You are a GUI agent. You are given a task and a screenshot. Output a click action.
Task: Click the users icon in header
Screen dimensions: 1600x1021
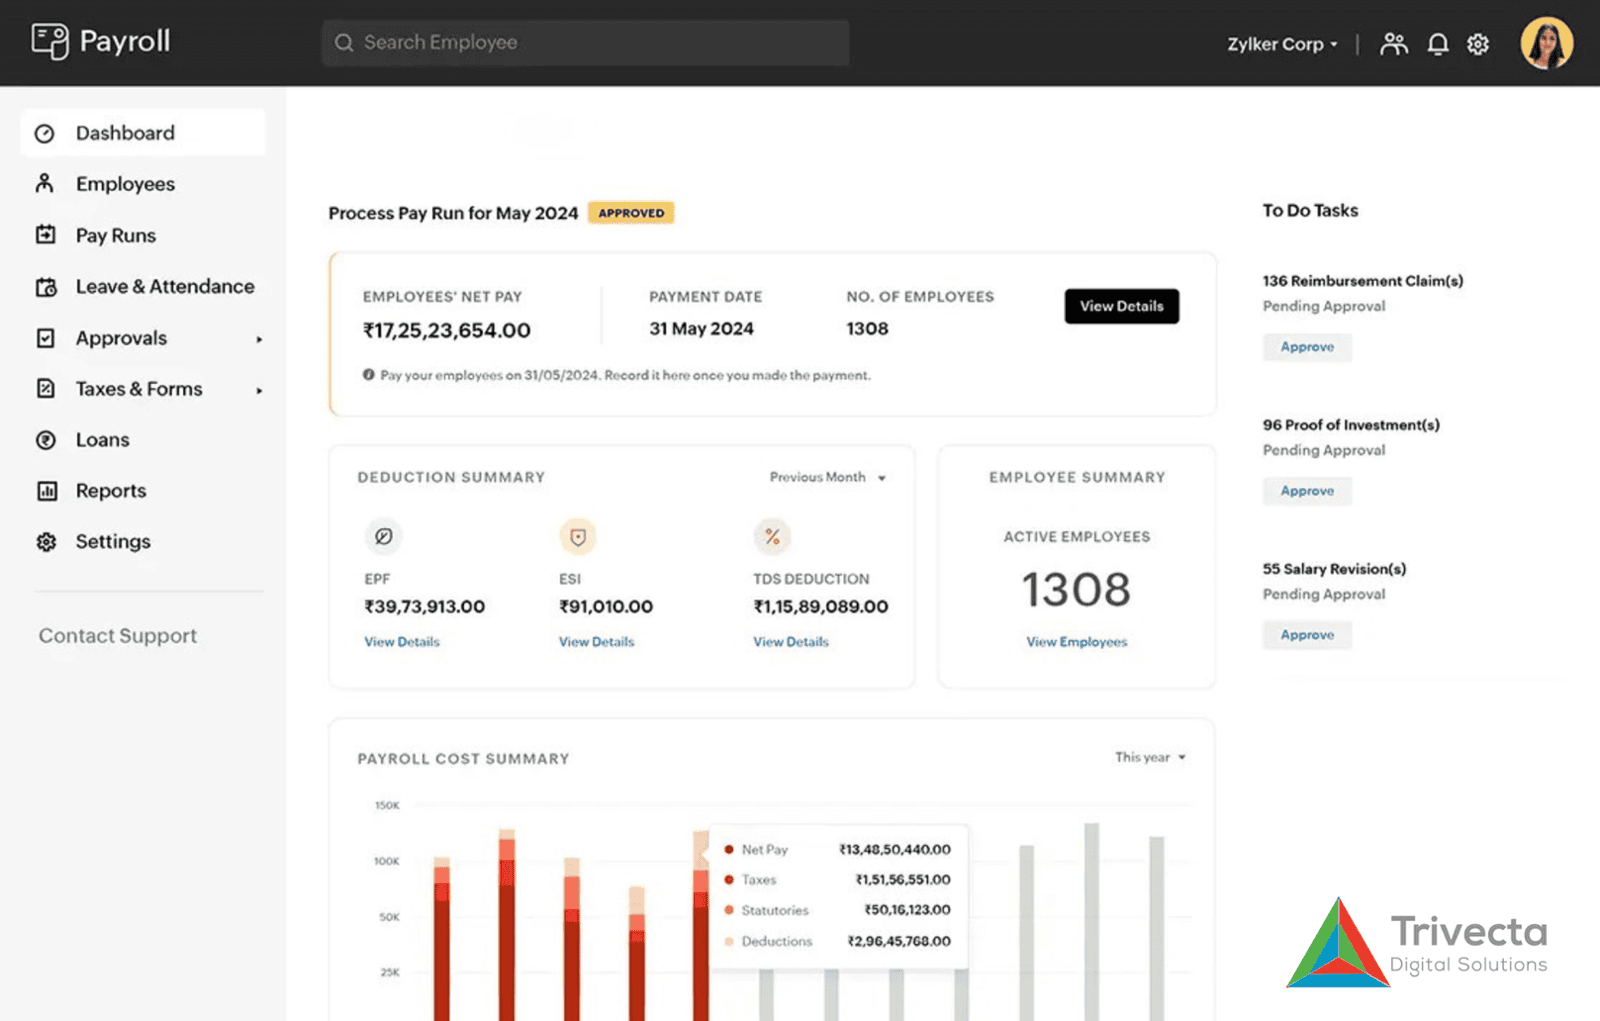[x=1393, y=44]
